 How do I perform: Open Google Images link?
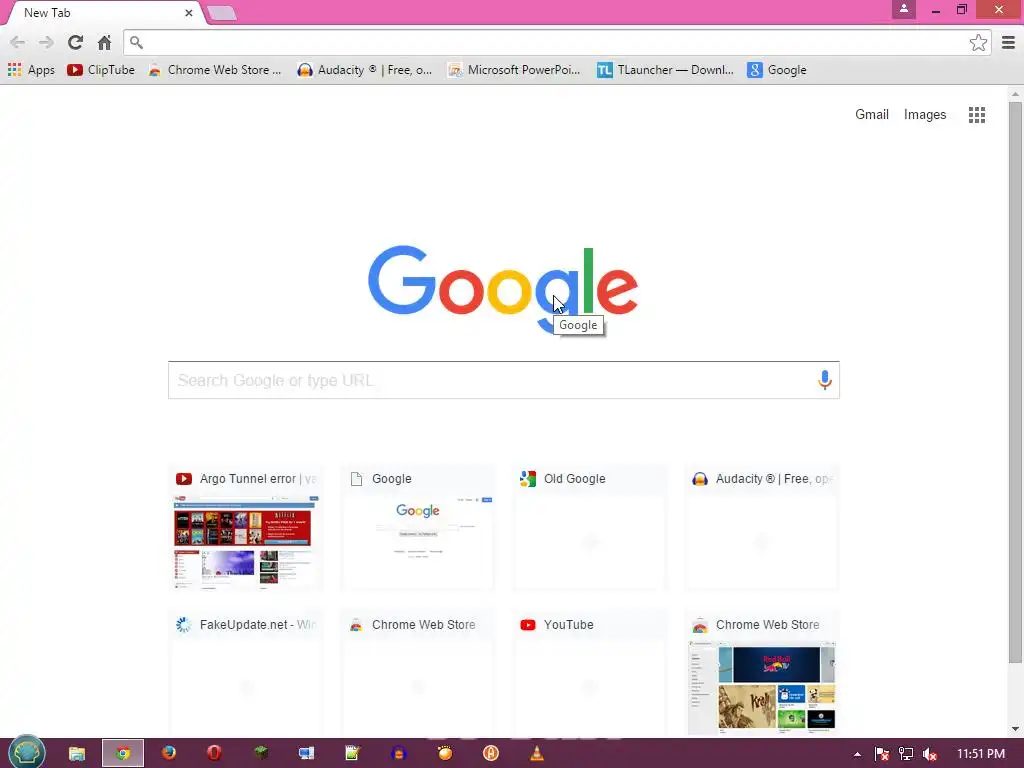[925, 115]
